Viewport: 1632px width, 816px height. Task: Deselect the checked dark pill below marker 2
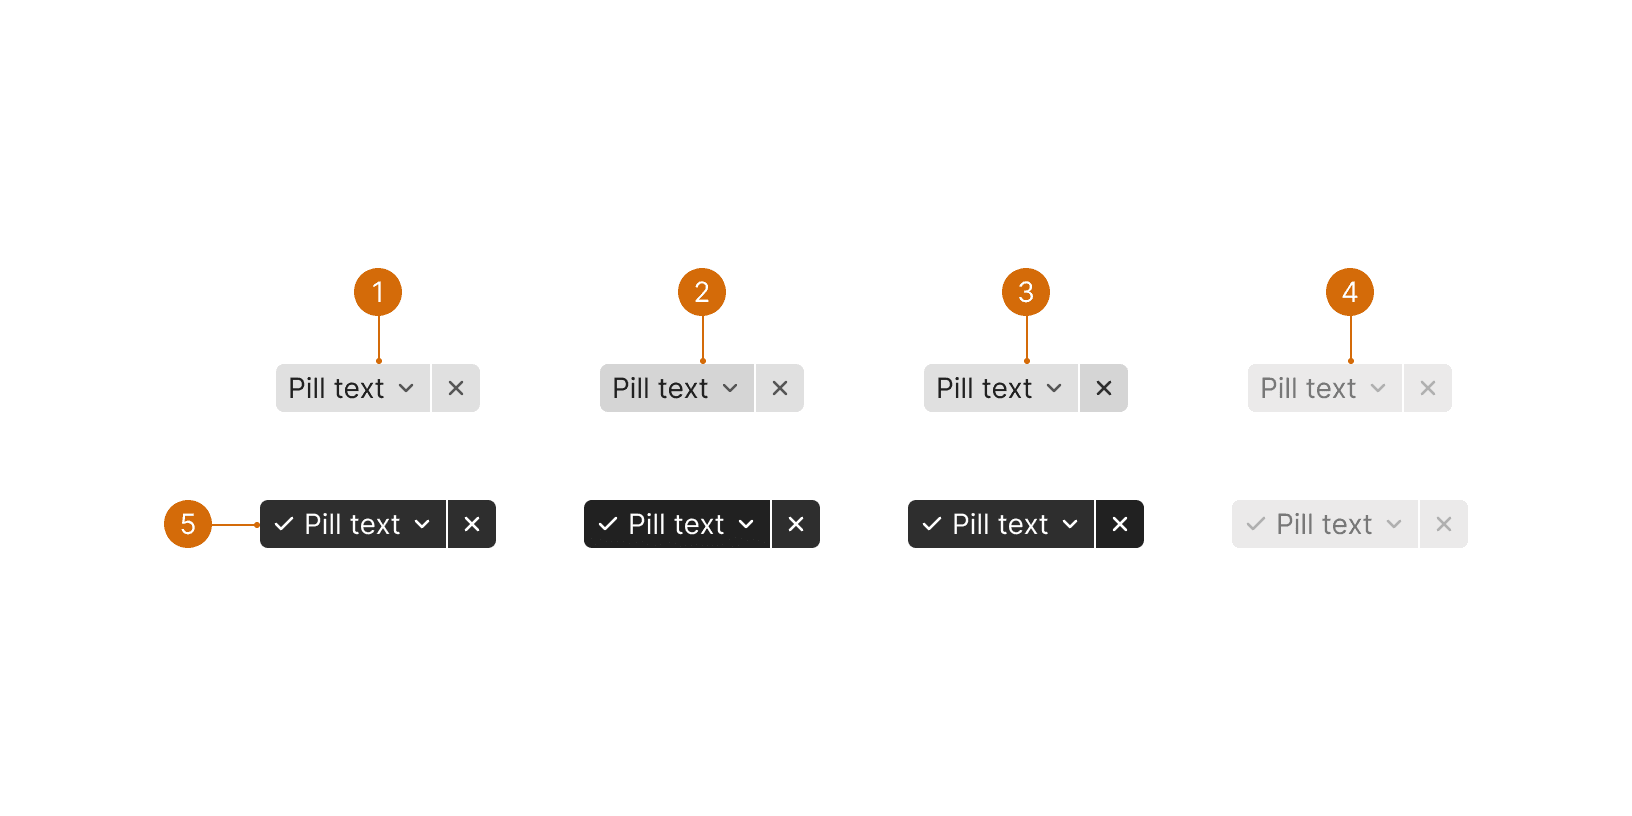608,524
